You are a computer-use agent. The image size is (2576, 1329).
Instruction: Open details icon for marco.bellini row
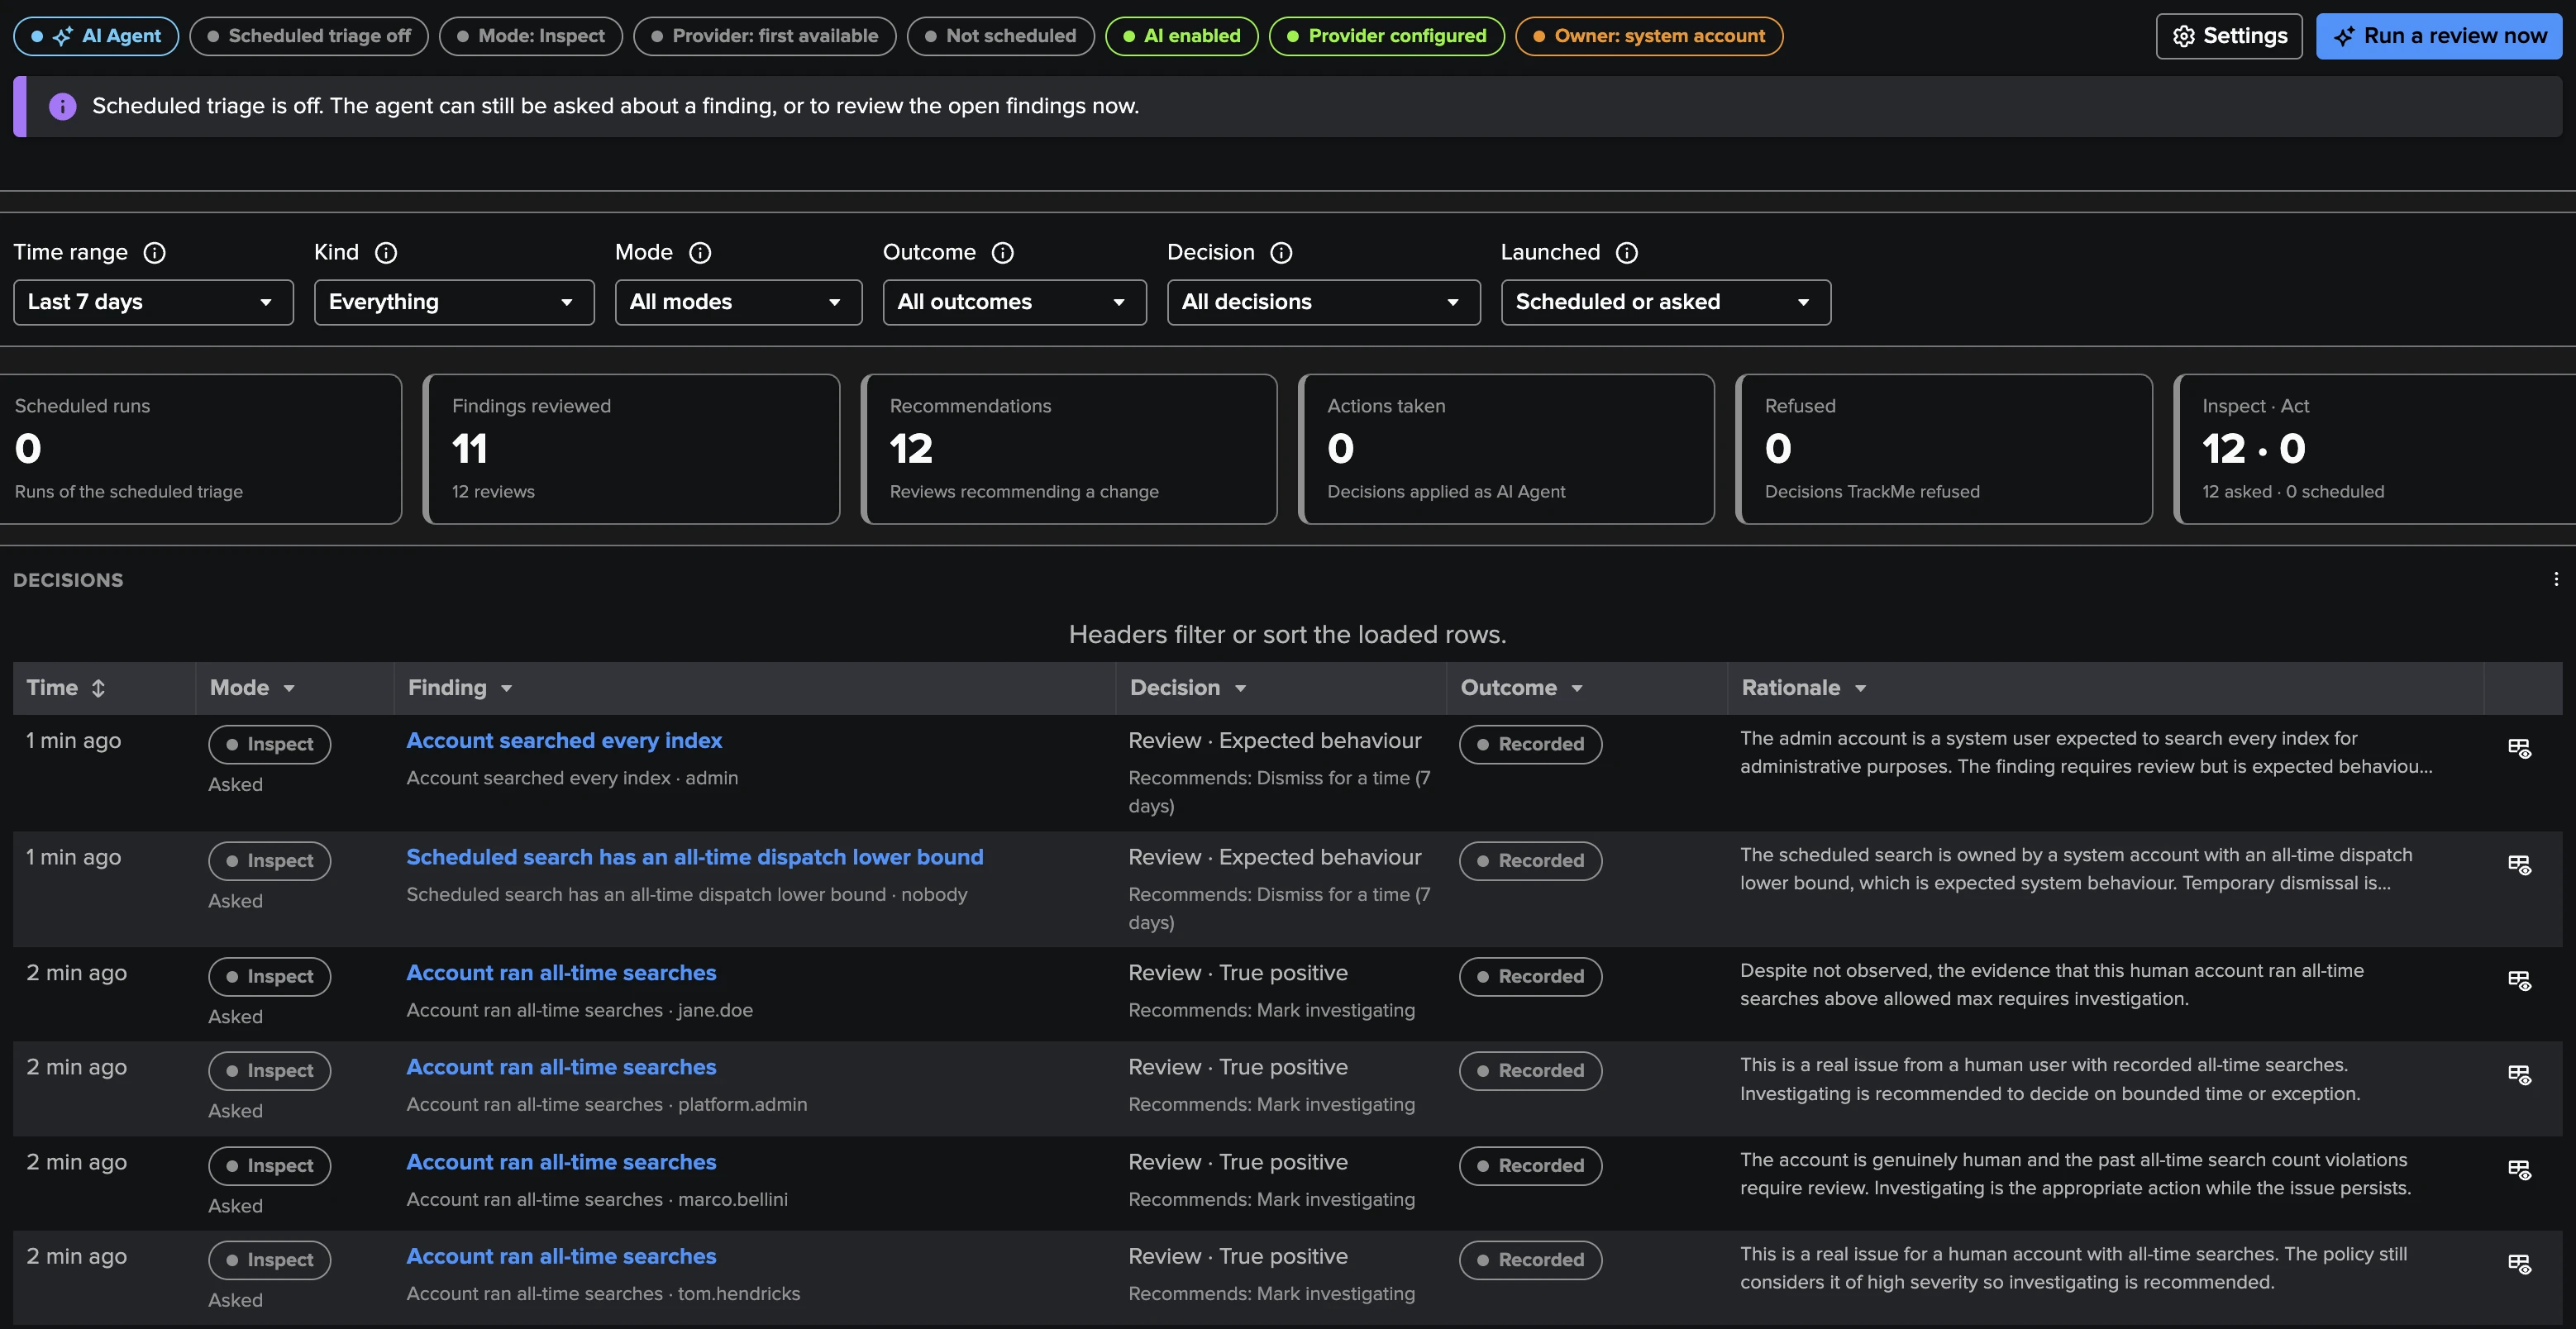[x=2519, y=1169]
